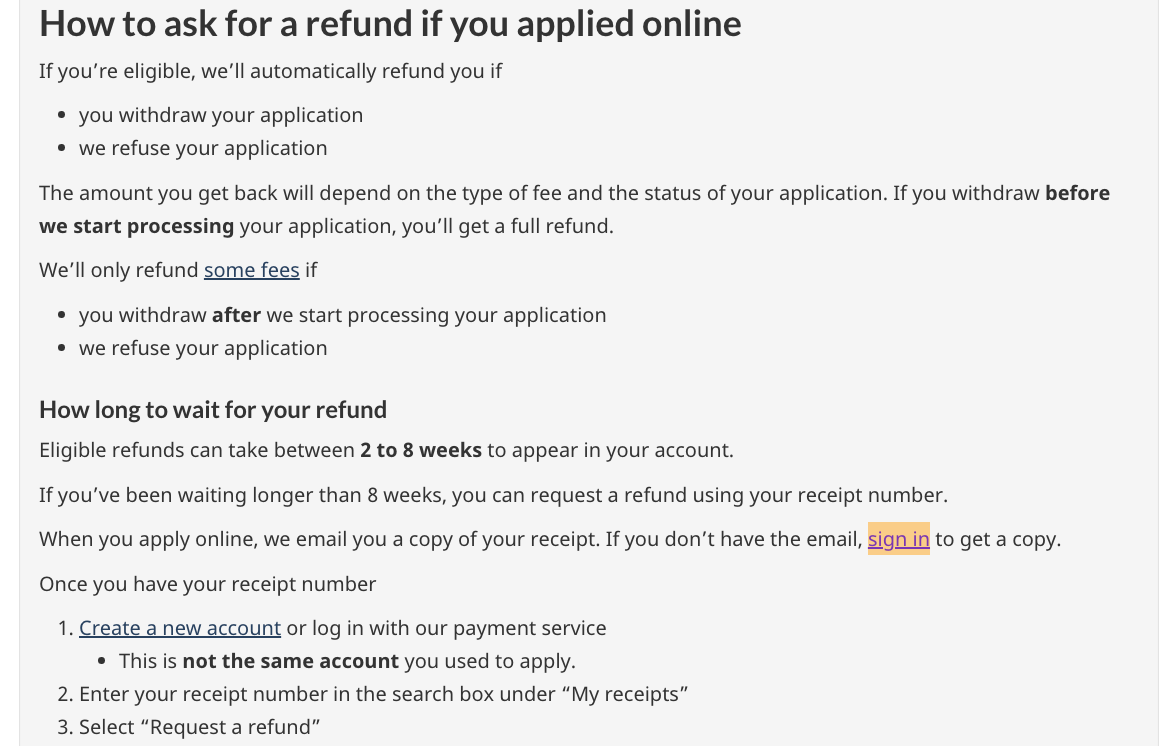The width and height of the screenshot is (1160, 746).
Task: Click the step "Select 'Request a refund'"
Action: 199,727
